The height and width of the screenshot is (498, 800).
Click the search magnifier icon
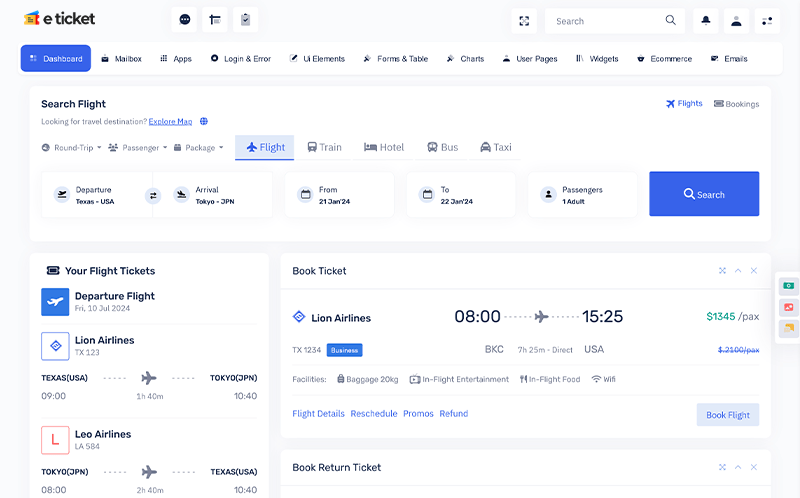tap(670, 20)
